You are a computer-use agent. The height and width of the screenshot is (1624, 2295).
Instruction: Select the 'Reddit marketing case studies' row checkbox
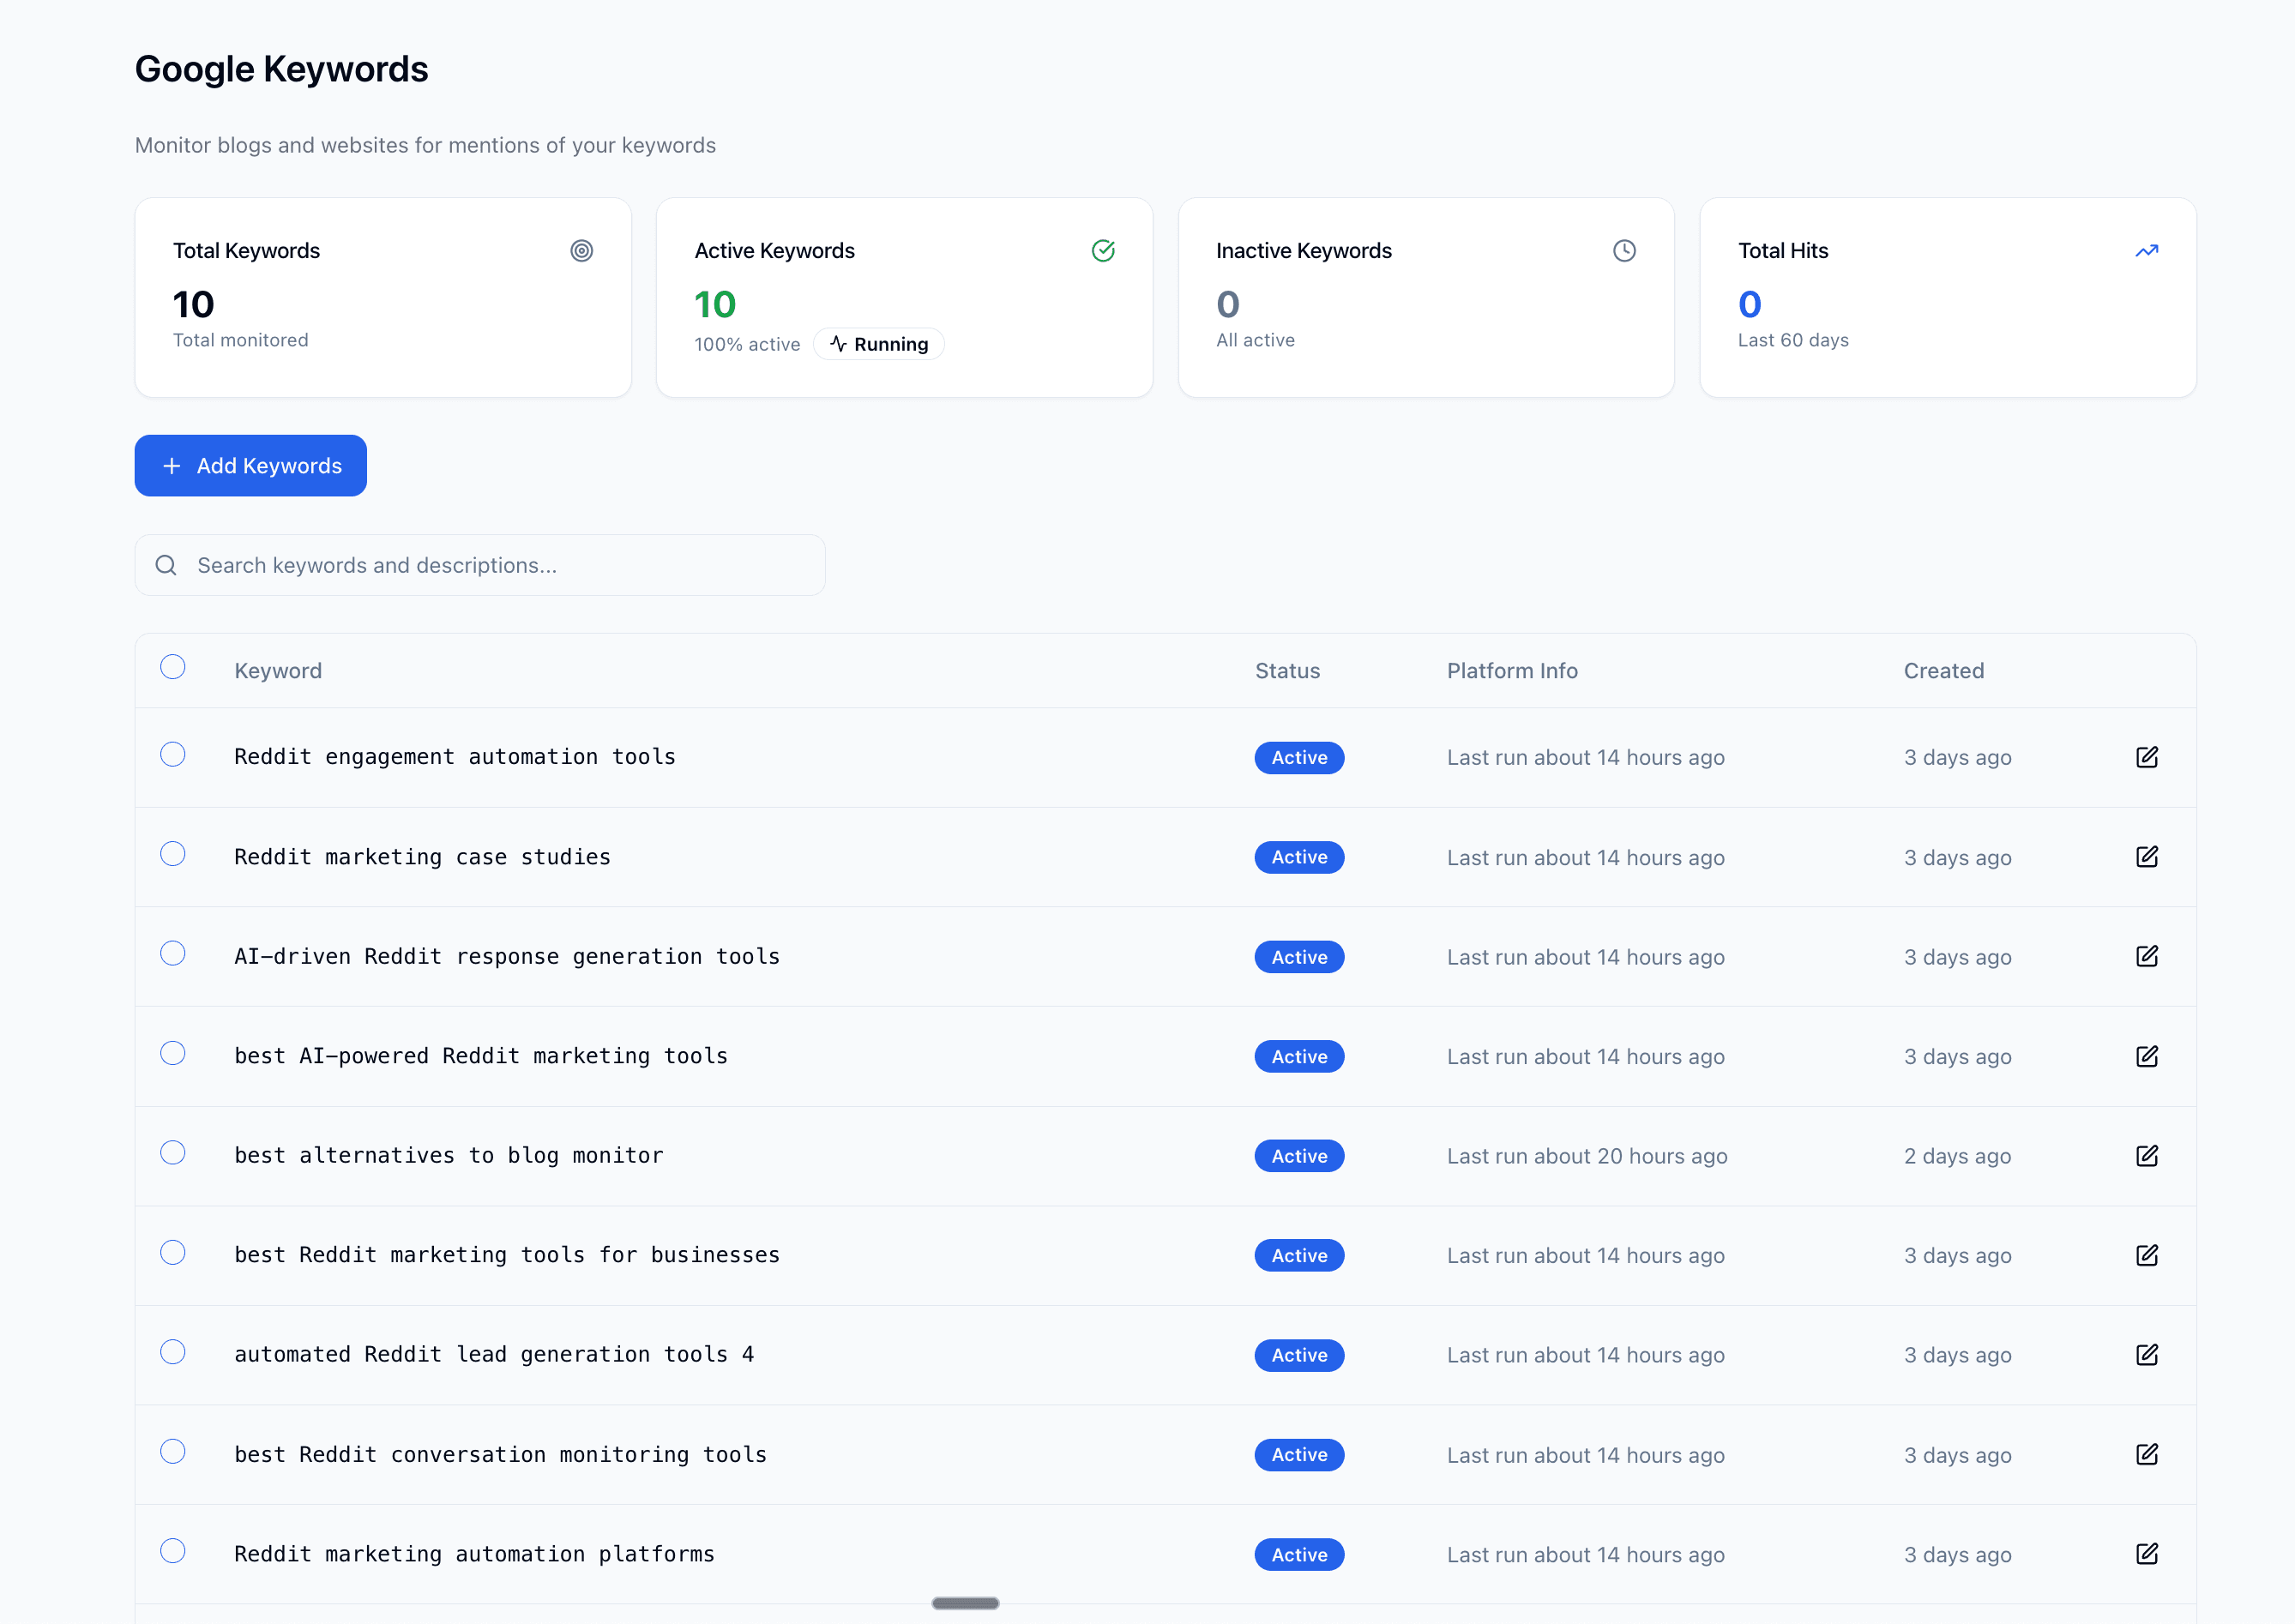tap(173, 854)
